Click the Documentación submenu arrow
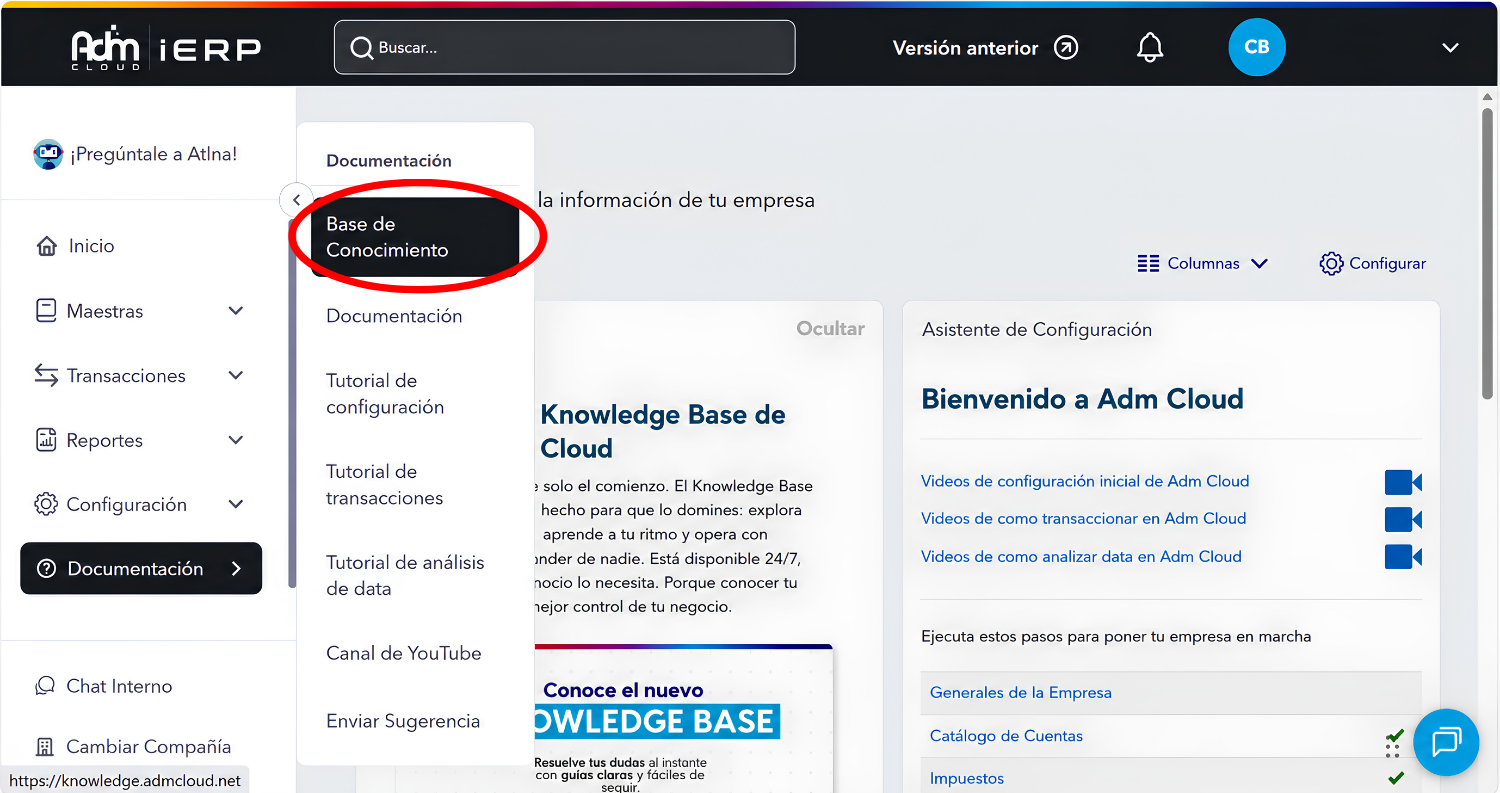 [x=236, y=569]
